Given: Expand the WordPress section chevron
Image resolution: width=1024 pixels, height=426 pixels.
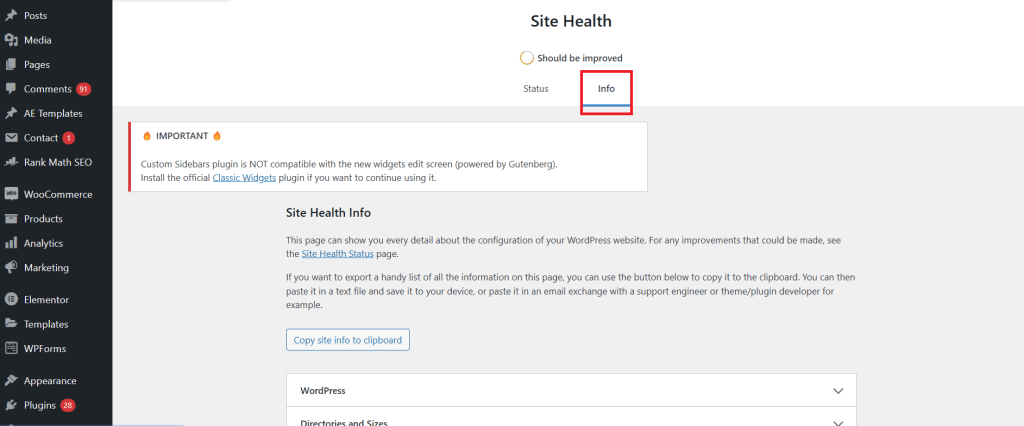Looking at the screenshot, I should click(839, 391).
